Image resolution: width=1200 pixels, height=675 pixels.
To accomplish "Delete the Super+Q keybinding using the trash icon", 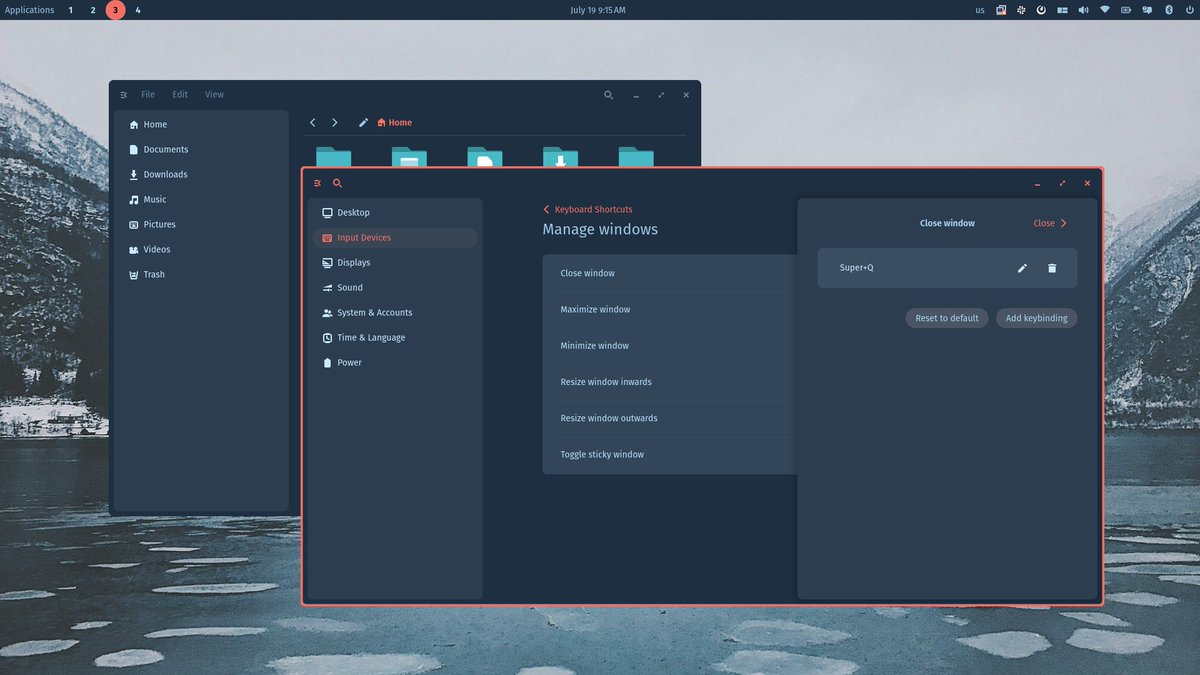I will (1051, 268).
